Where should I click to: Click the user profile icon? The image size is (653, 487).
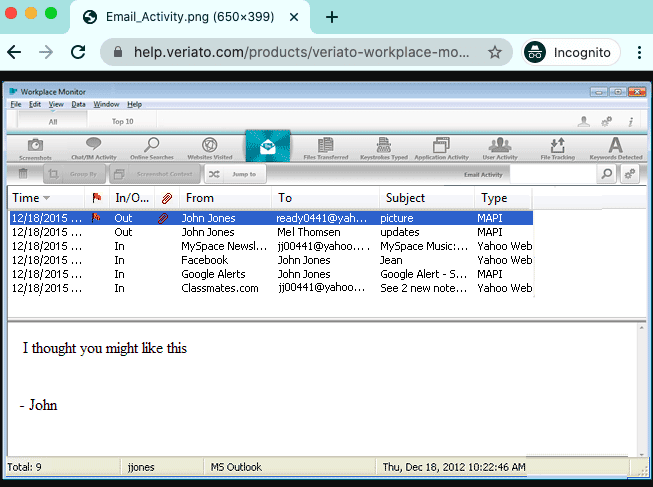[583, 122]
